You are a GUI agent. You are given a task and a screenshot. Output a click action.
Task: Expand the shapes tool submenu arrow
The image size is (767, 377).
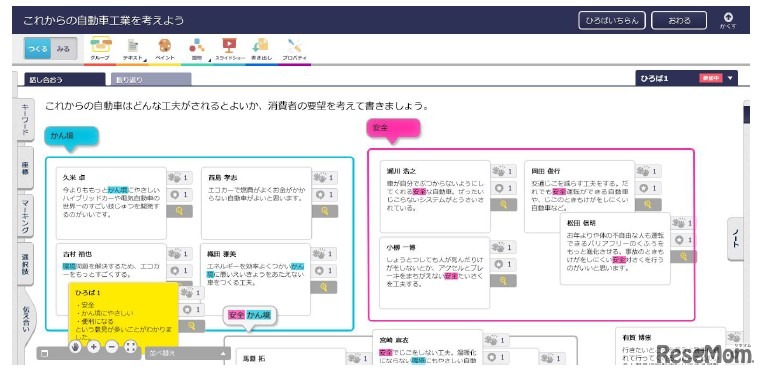[209, 60]
